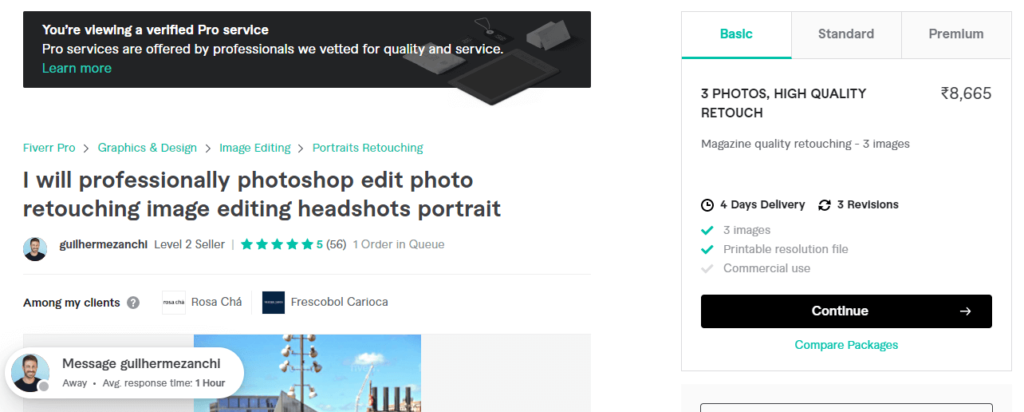Go to Graphics & Design breadcrumb
Screen dimensions: 1024x412
[147, 148]
